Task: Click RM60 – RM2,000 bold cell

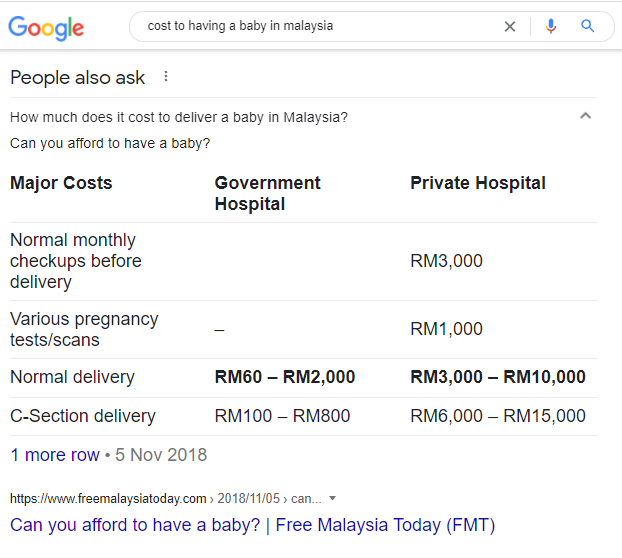Action: pyautogui.click(x=284, y=377)
